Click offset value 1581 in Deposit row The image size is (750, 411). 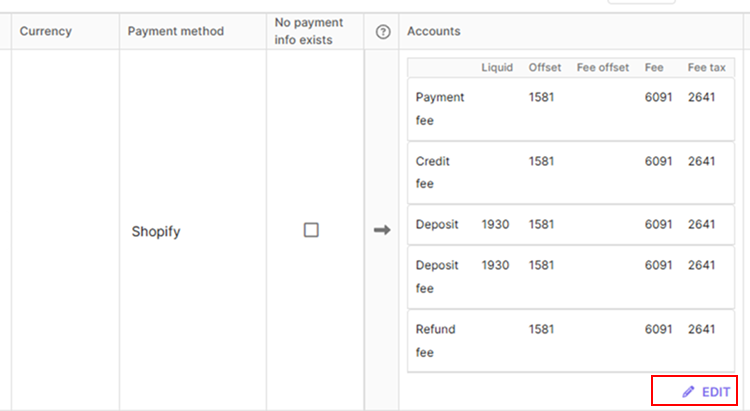[x=541, y=224]
